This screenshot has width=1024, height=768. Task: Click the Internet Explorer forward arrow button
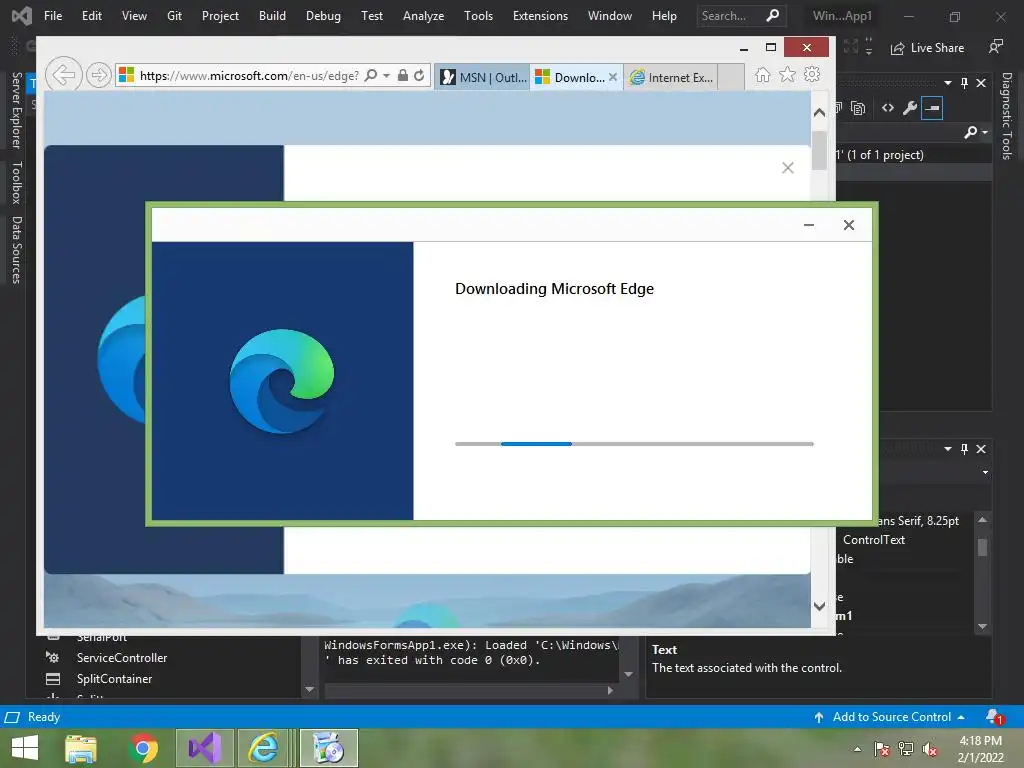pos(98,76)
